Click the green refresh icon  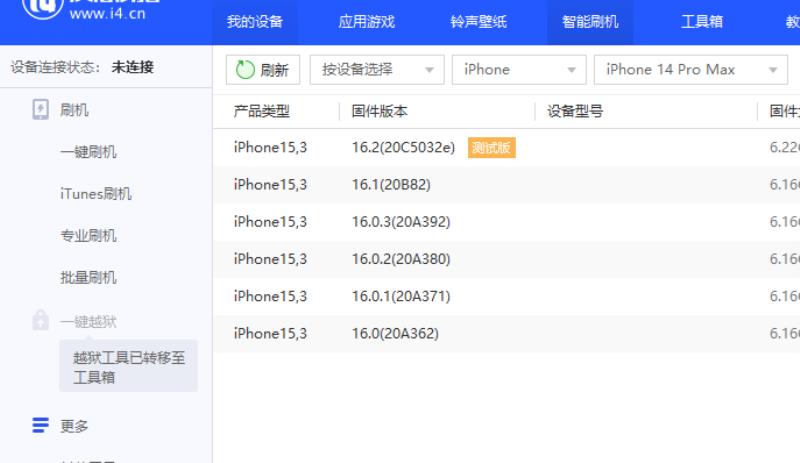245,70
